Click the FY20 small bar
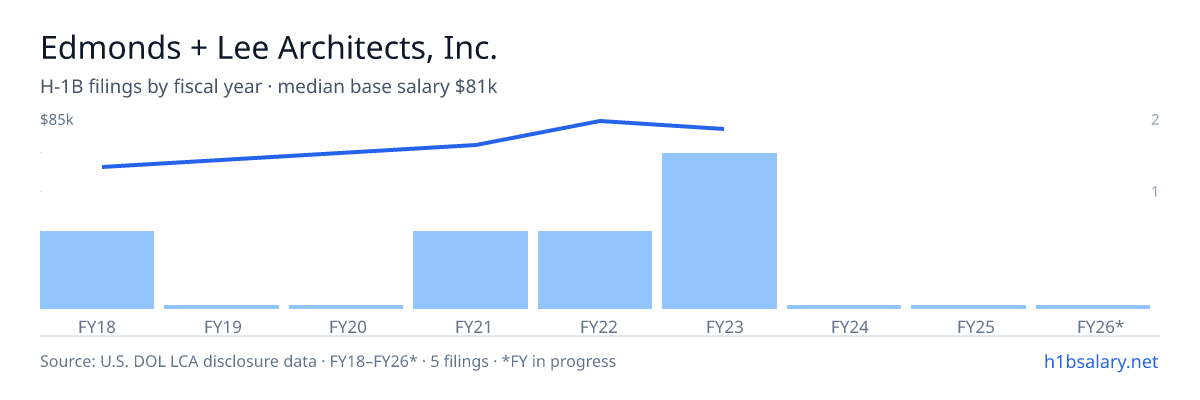This screenshot has height=400, width=1200. click(346, 307)
